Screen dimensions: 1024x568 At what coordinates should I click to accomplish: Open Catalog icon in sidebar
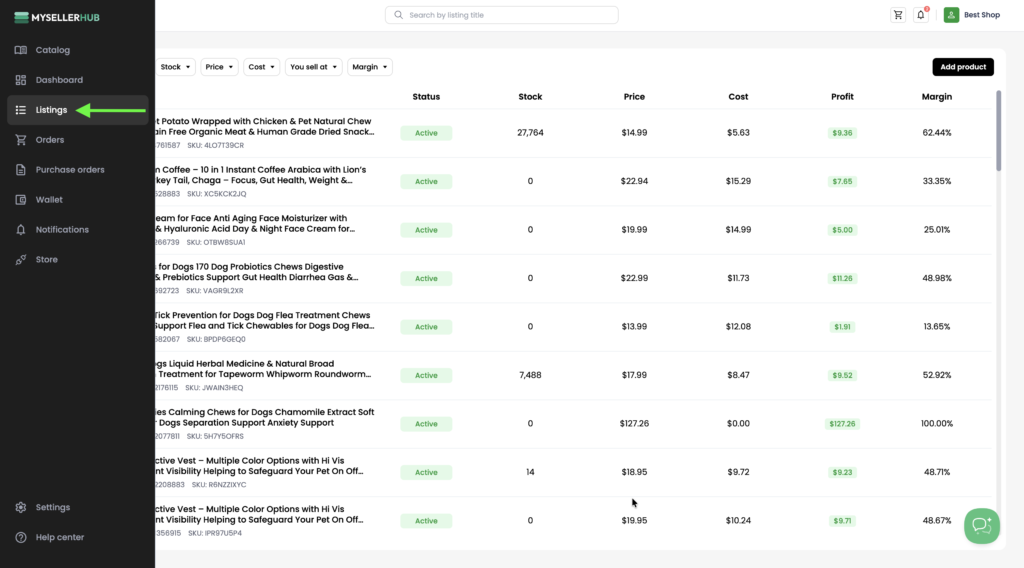coord(21,50)
